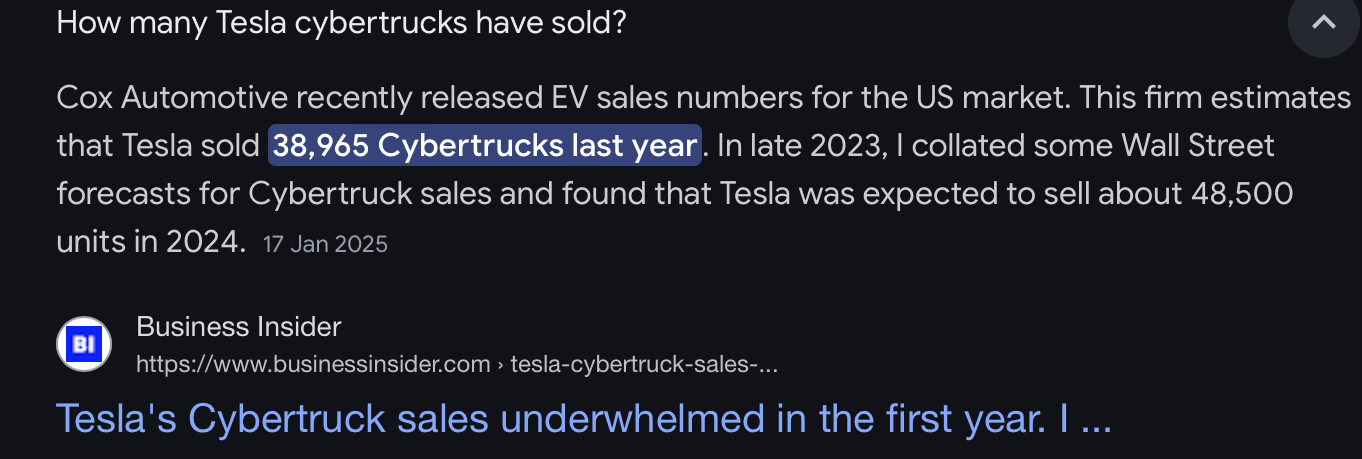Image resolution: width=1362 pixels, height=459 pixels.
Task: Open the 'Tesla's Cybertruck sales underwhelmed' link
Action: tap(583, 419)
